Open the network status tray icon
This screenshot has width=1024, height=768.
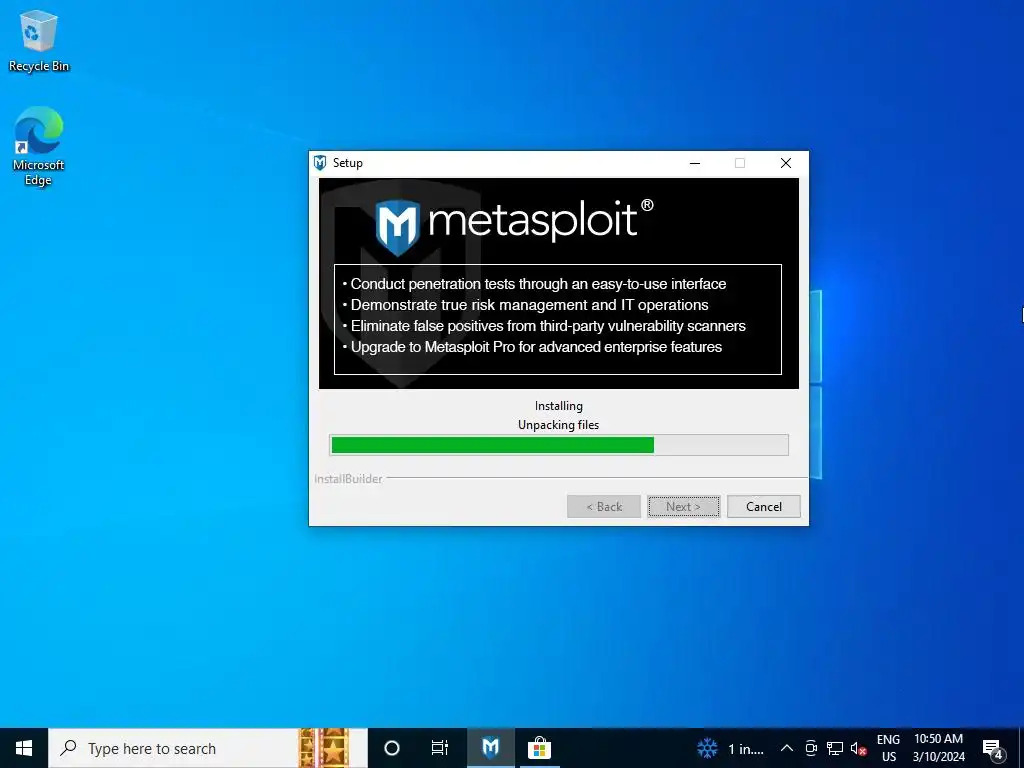(x=835, y=748)
